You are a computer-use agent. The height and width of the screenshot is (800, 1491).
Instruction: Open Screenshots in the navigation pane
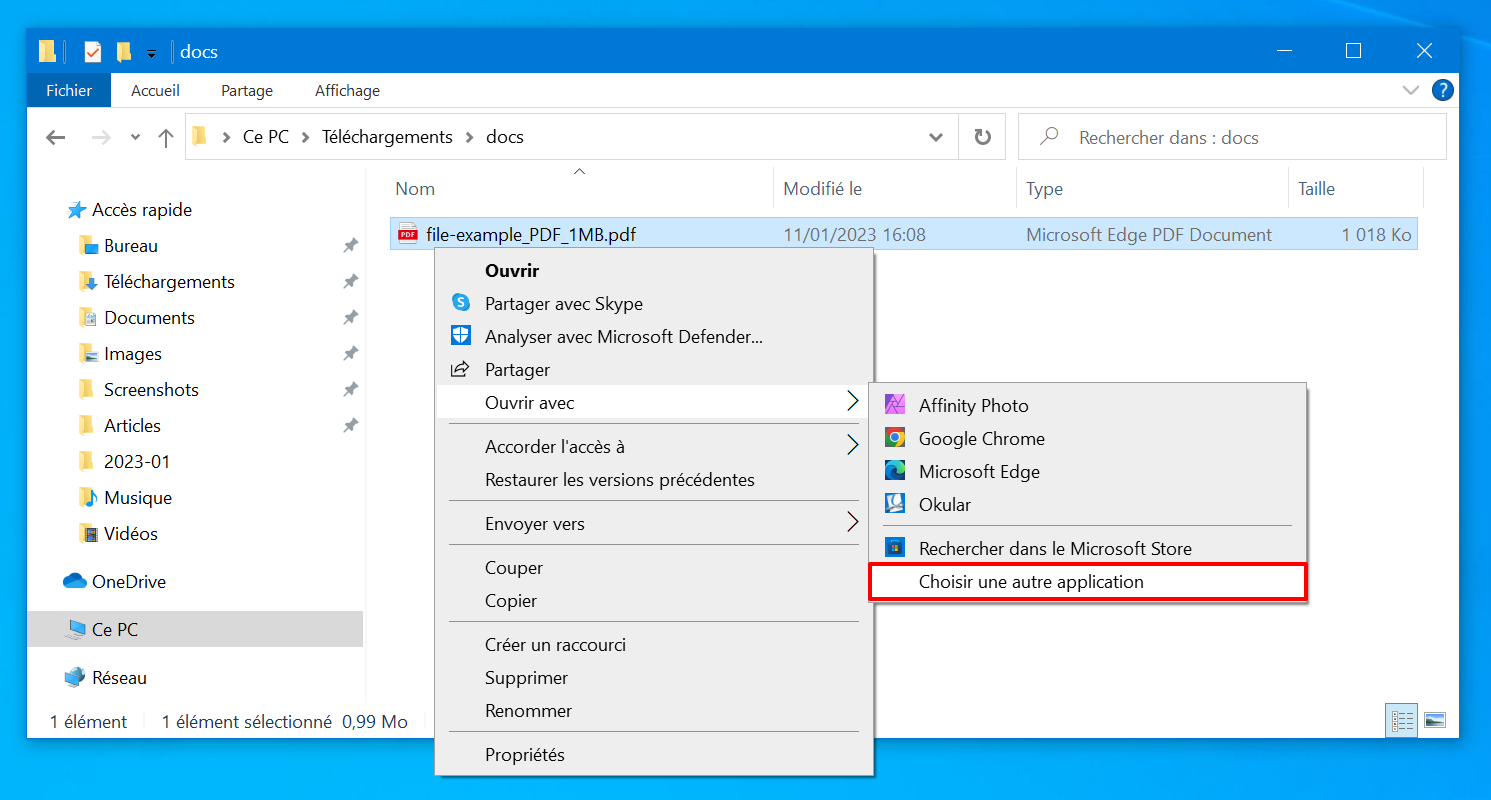coord(151,390)
